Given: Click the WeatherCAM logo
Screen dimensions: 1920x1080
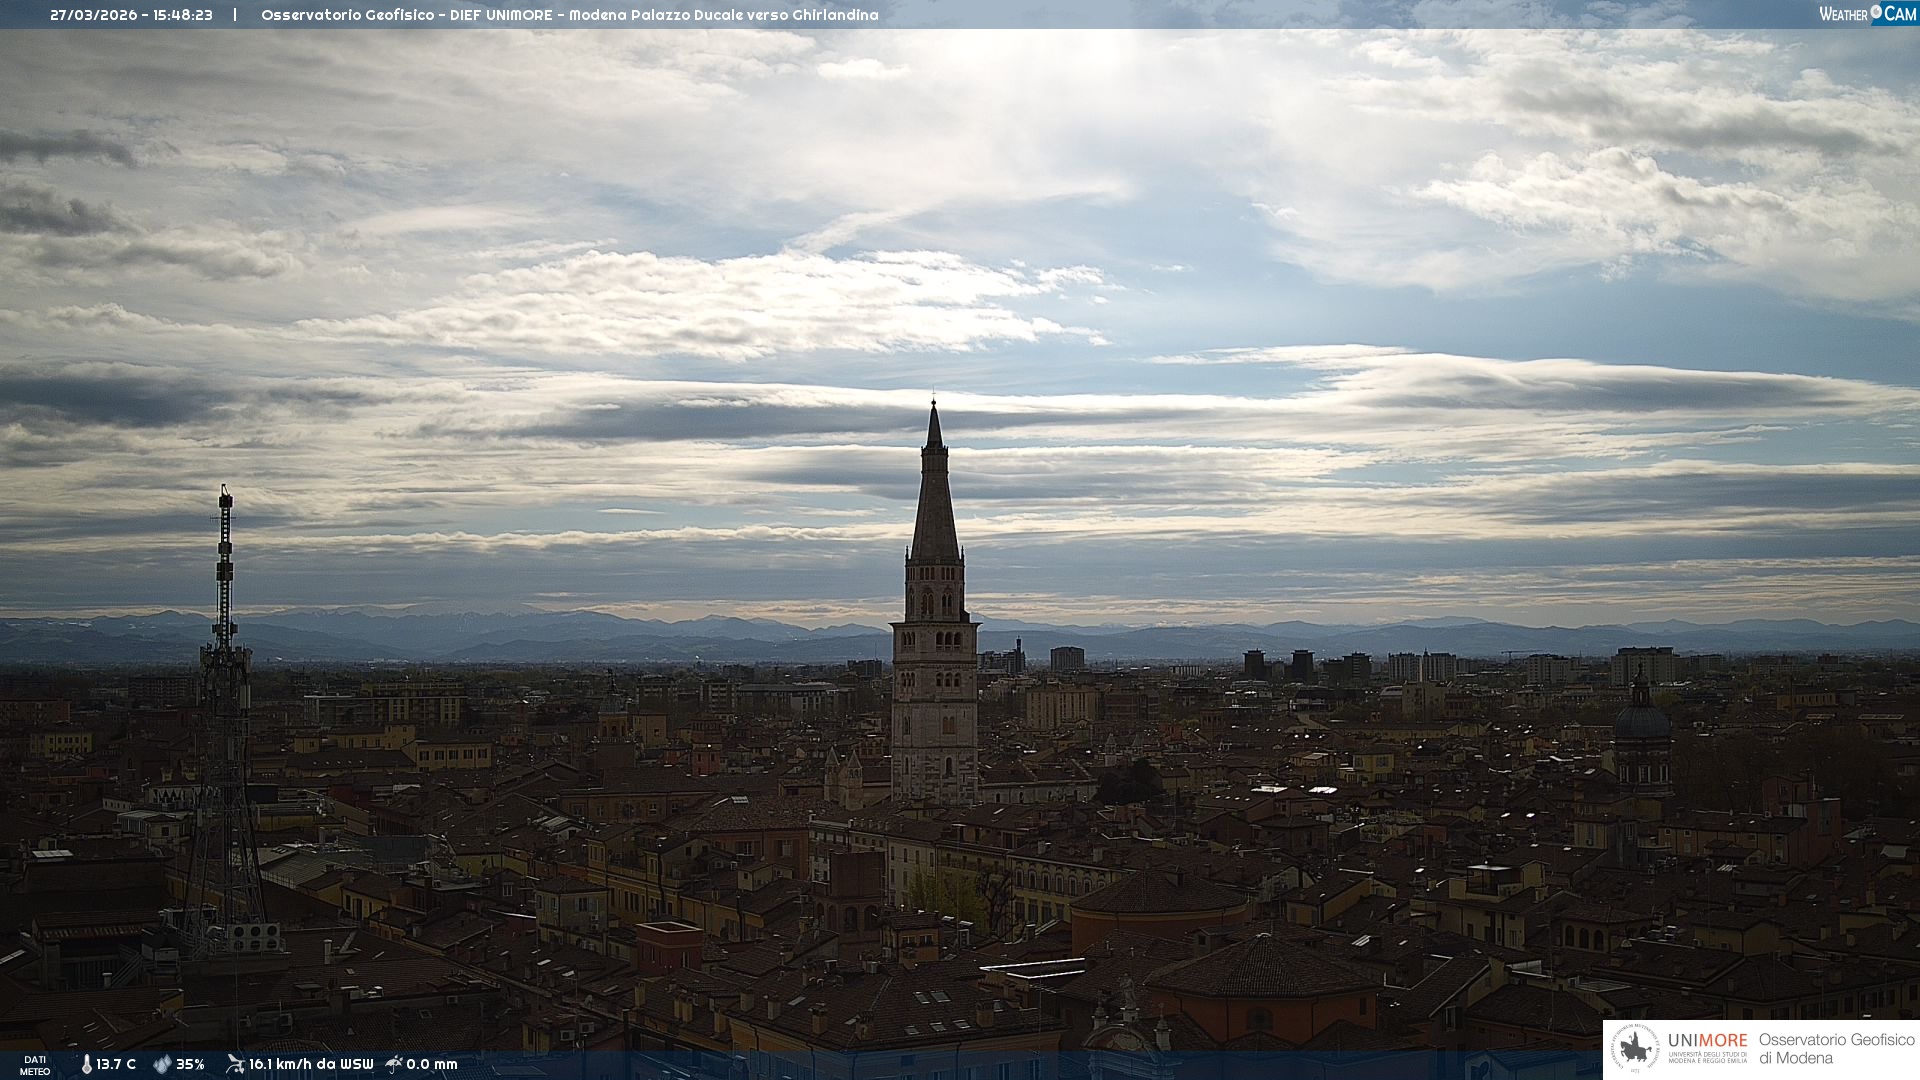Looking at the screenshot, I should point(1867,14).
